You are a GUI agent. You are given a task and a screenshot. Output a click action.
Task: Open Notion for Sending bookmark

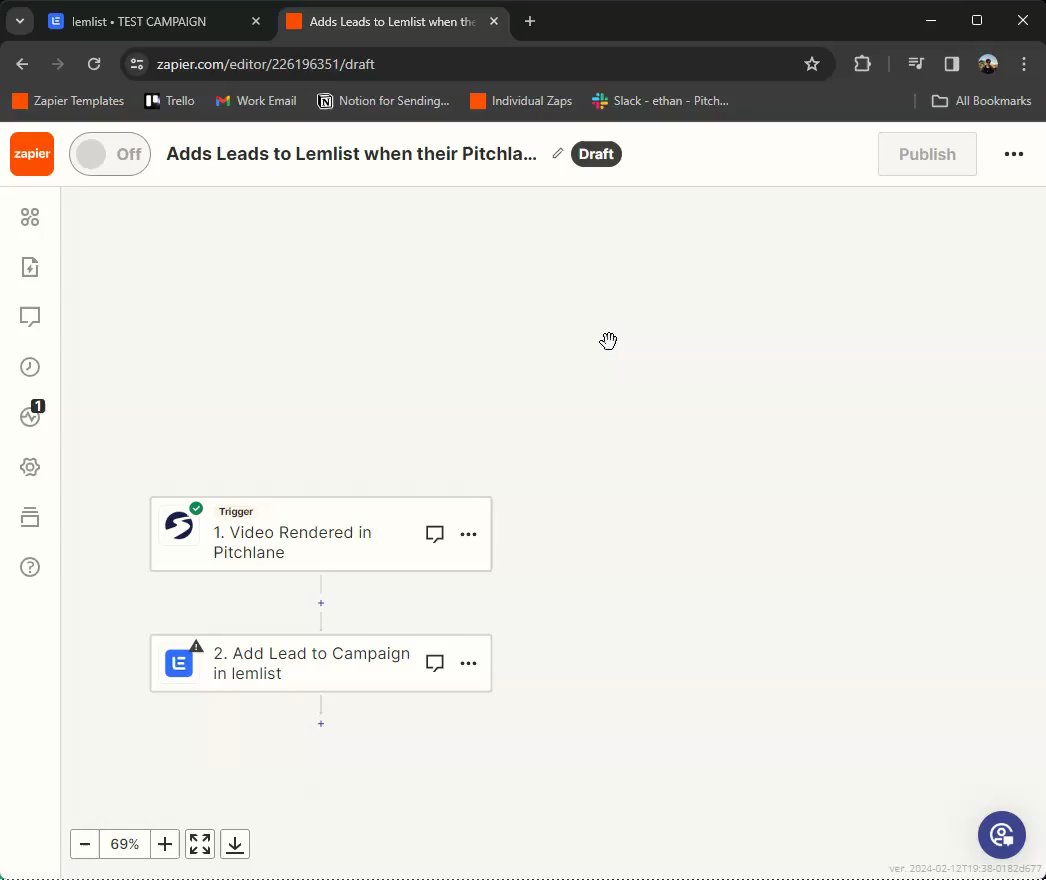point(383,101)
